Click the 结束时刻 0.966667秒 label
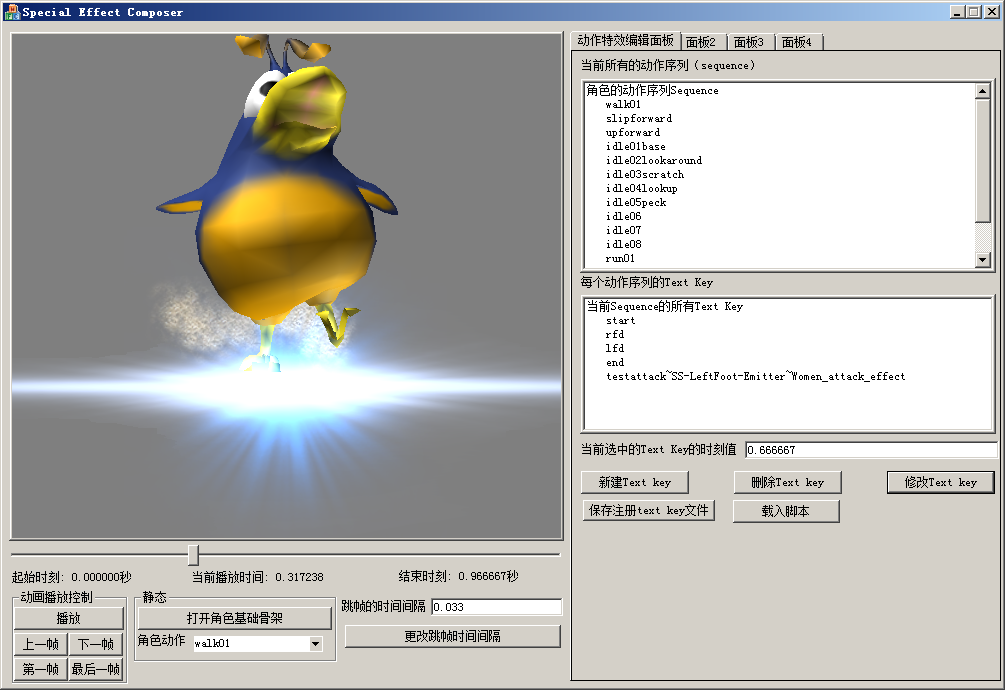The height and width of the screenshot is (690, 1005). [x=458, y=577]
